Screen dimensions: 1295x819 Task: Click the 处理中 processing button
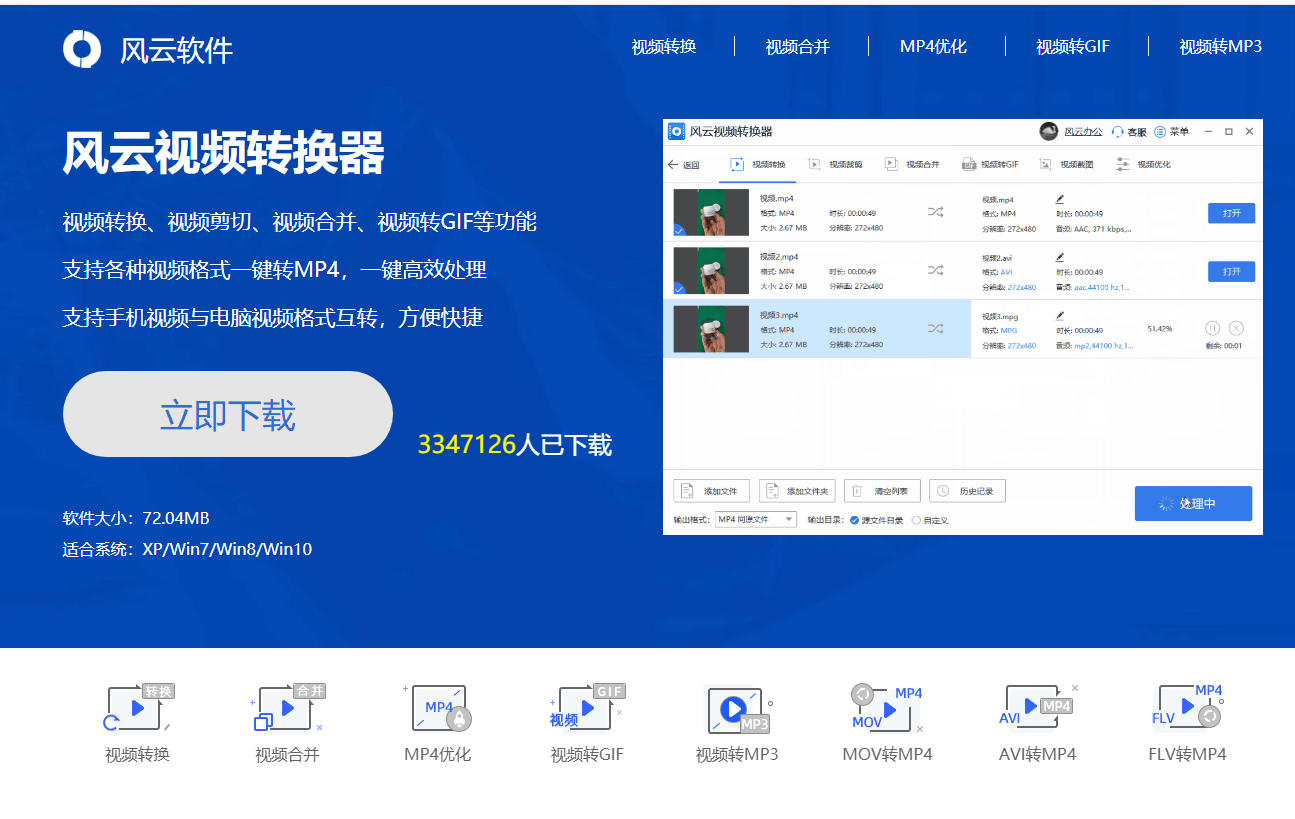point(1193,504)
